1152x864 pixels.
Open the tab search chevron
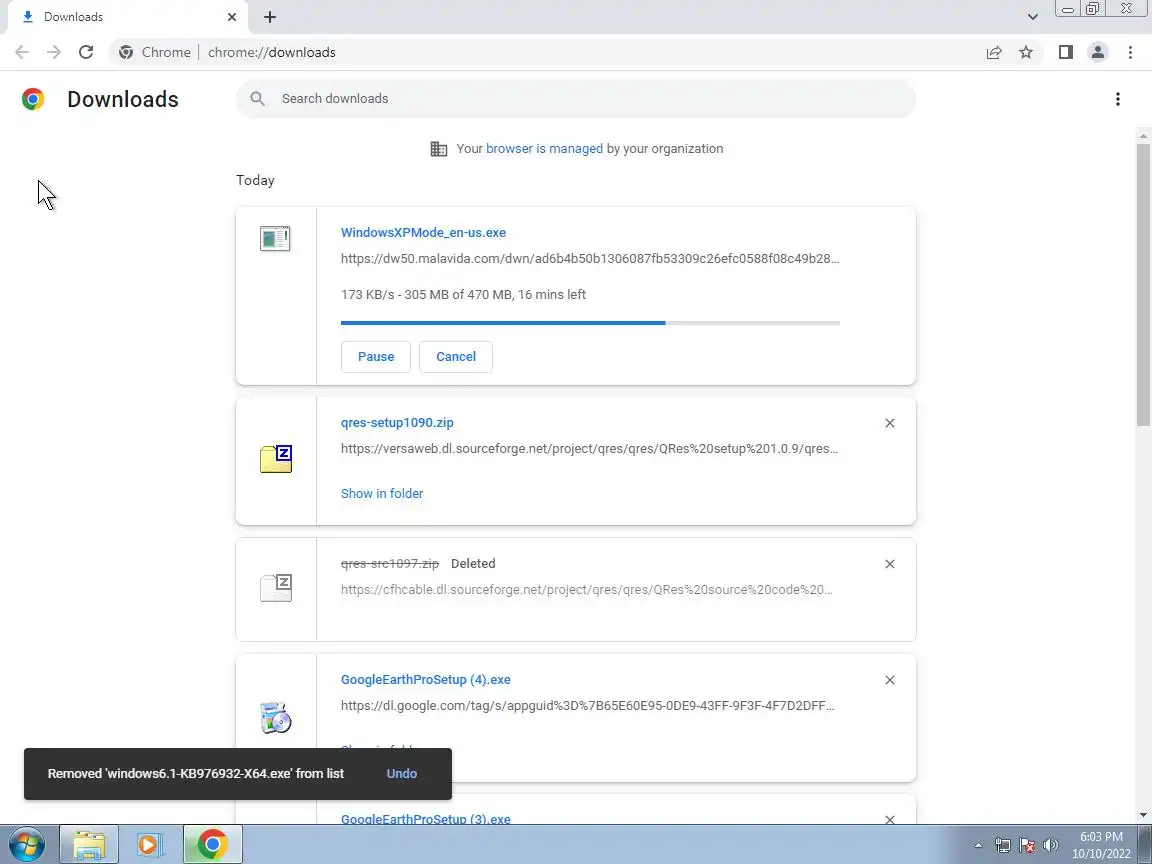(1032, 17)
